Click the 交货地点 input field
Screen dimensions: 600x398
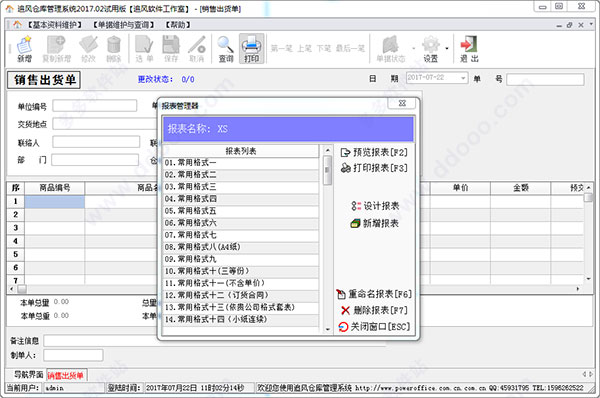(105, 124)
